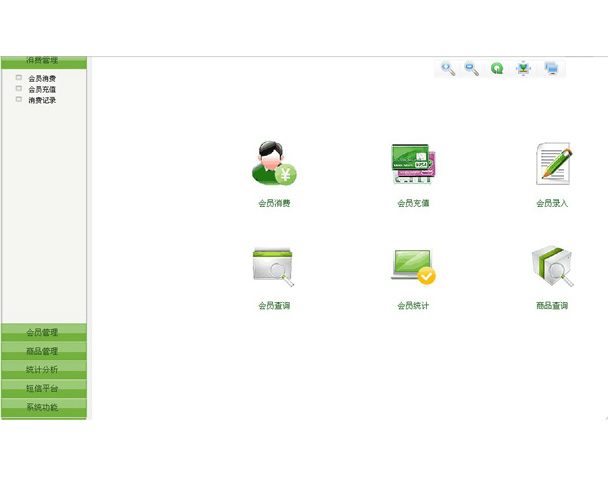Switch to the 短信平台 sidebar menu
Image resolution: width=610 pixels, height=488 pixels.
coord(43,388)
